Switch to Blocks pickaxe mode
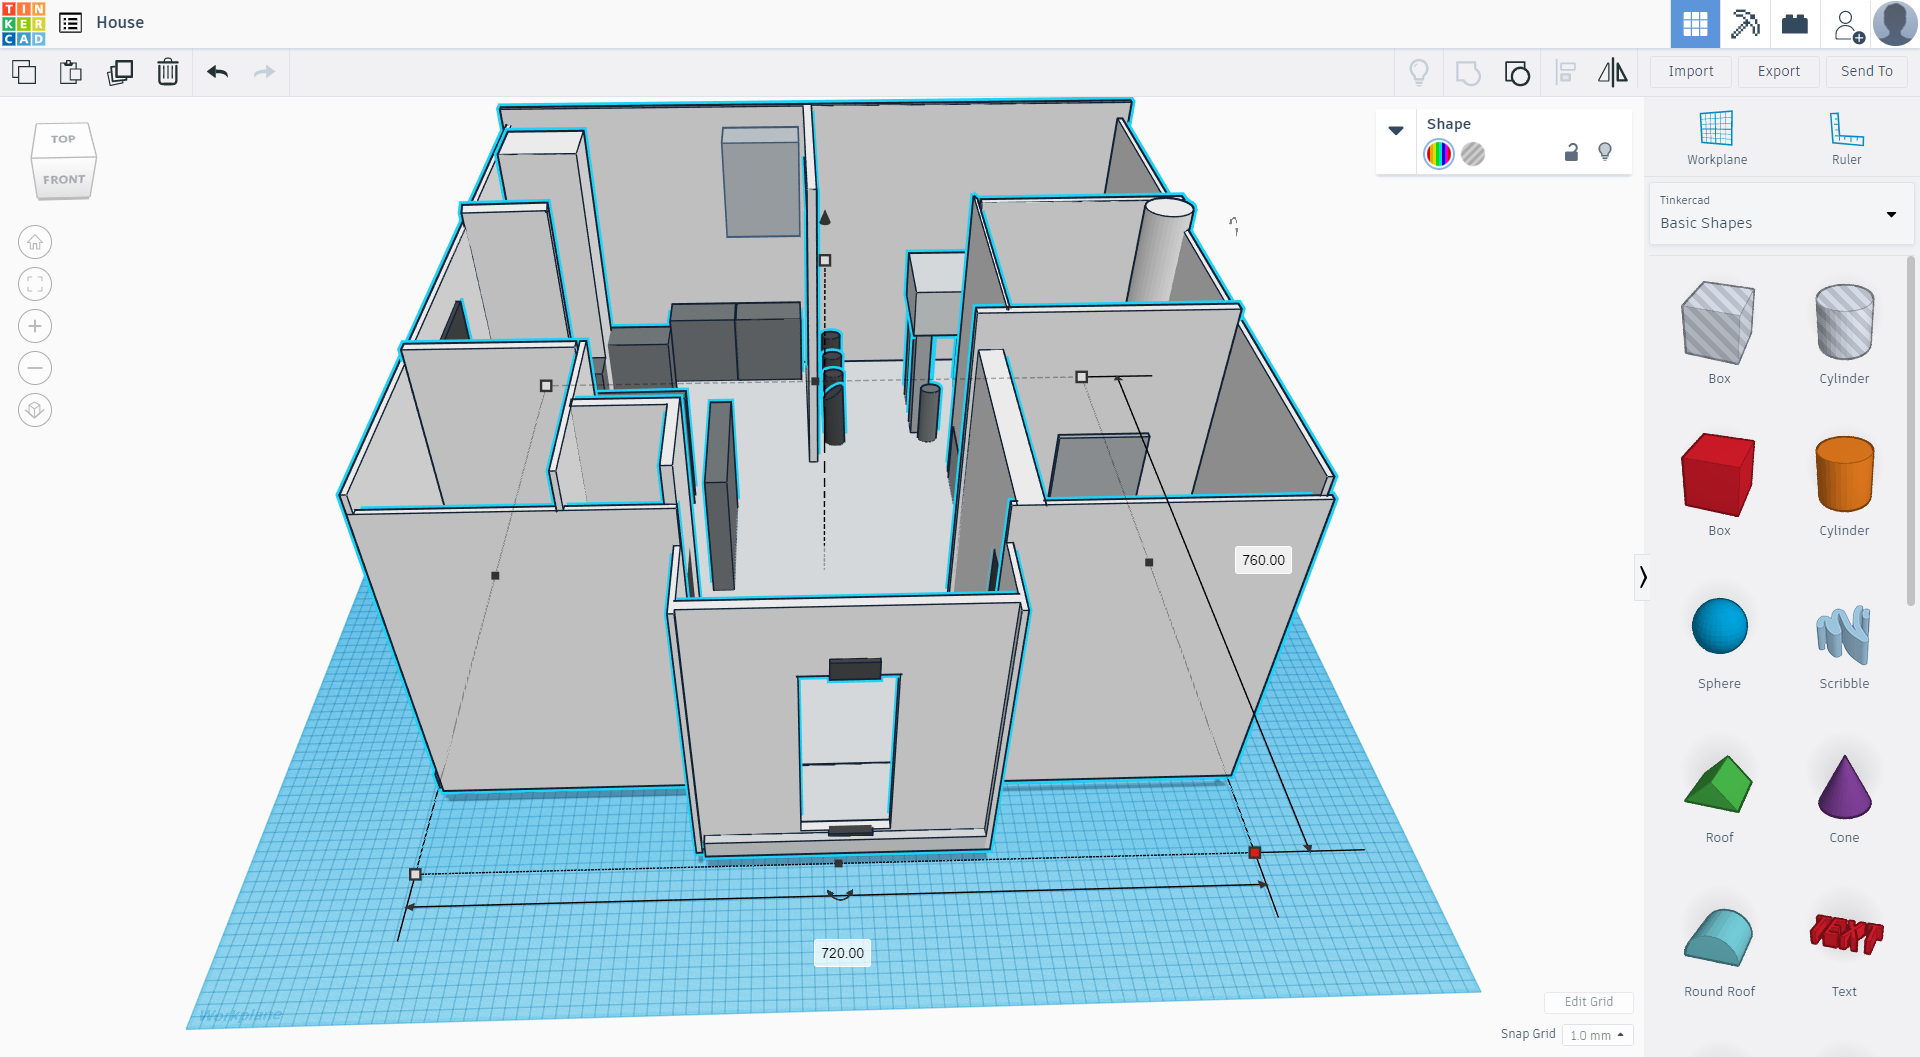This screenshot has height=1057, width=1920. [1745, 24]
